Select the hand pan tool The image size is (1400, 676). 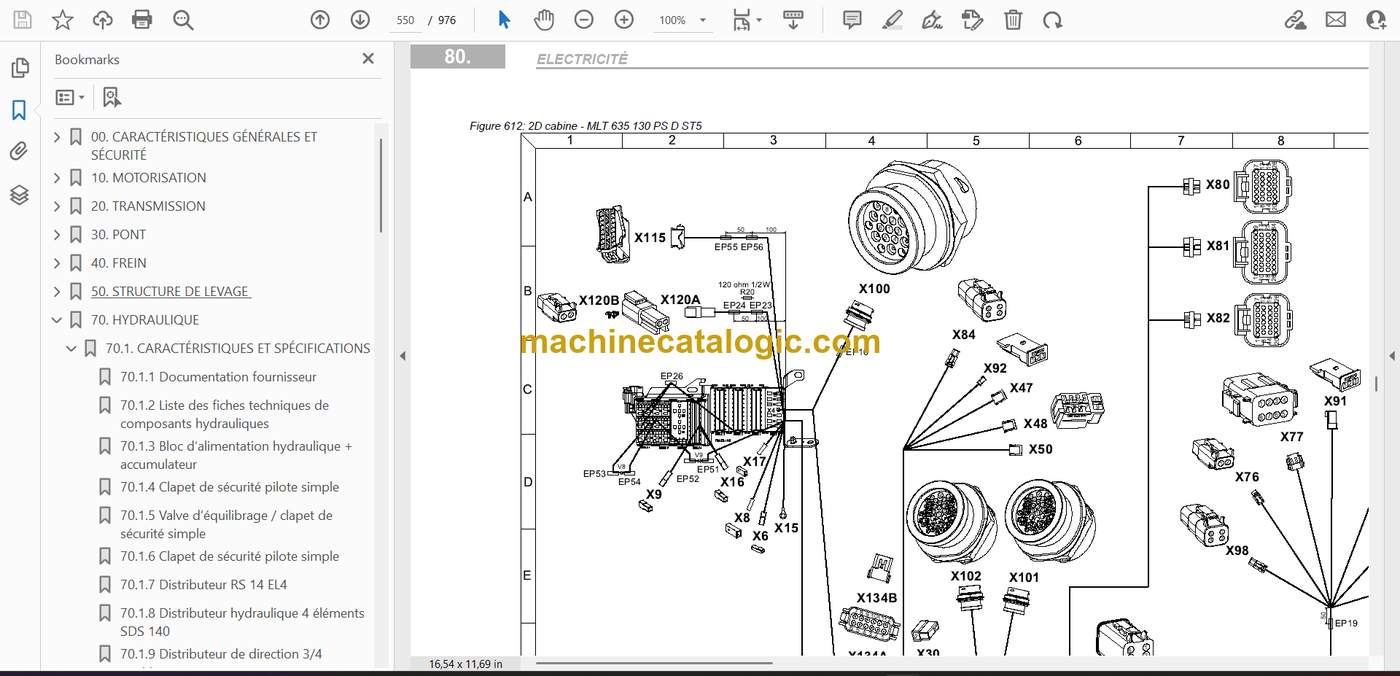click(544, 20)
